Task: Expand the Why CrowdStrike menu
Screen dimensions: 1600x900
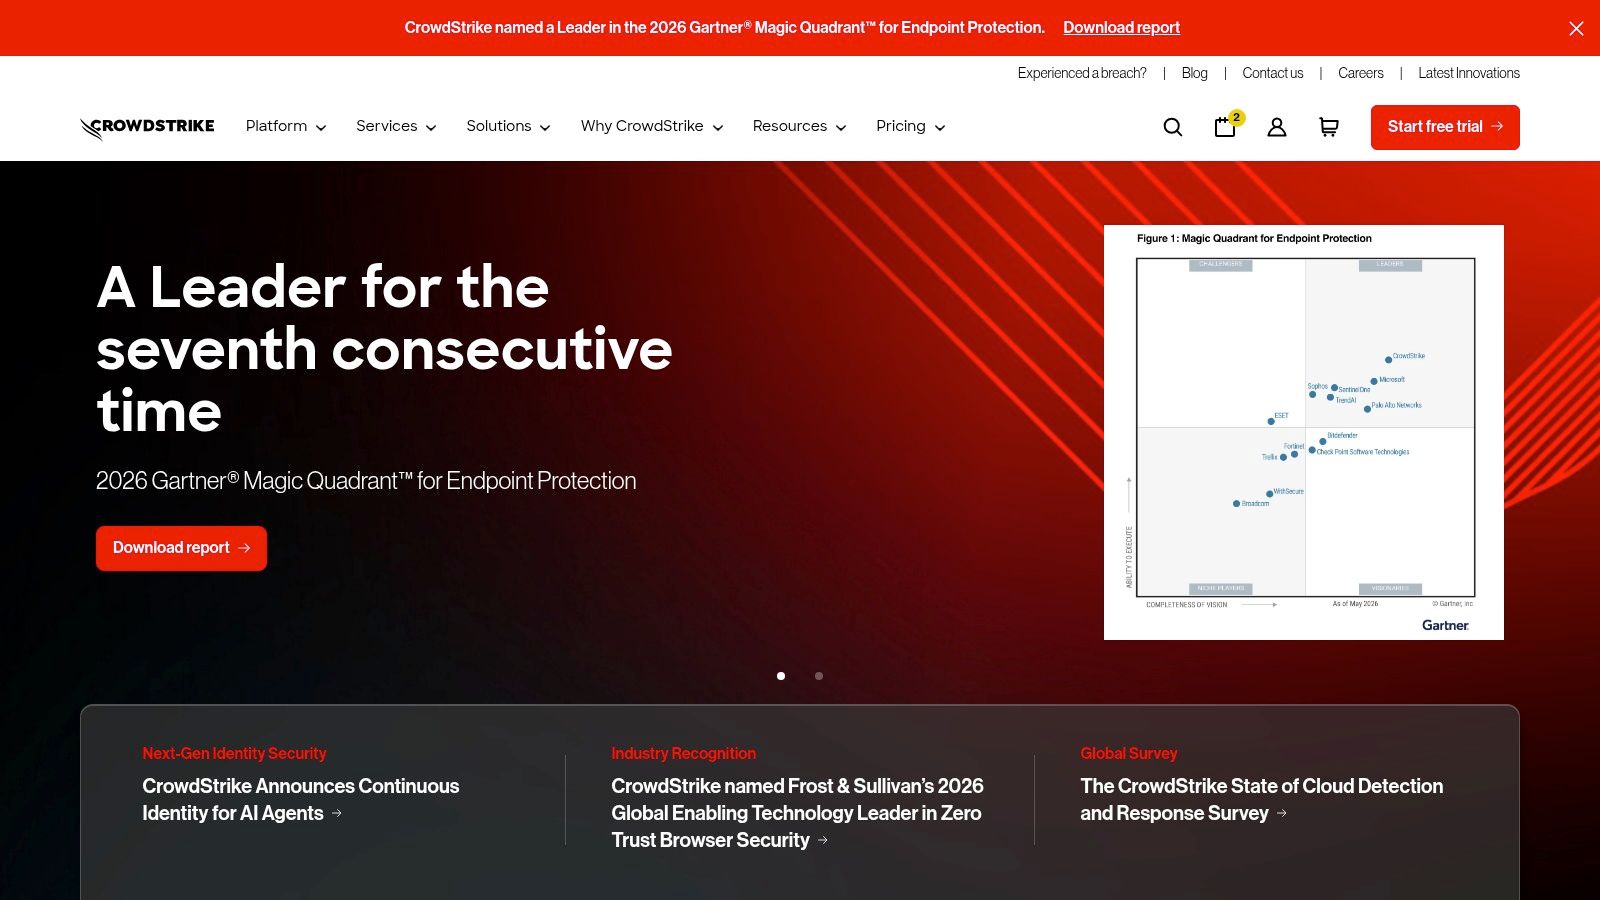Action: tap(652, 126)
